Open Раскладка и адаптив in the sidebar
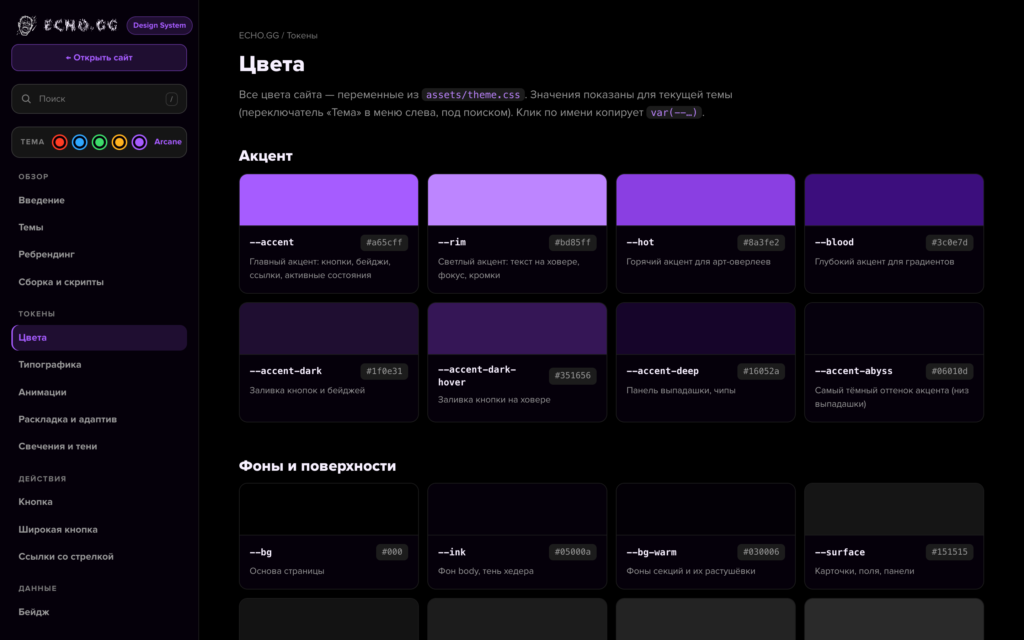 coord(67,419)
